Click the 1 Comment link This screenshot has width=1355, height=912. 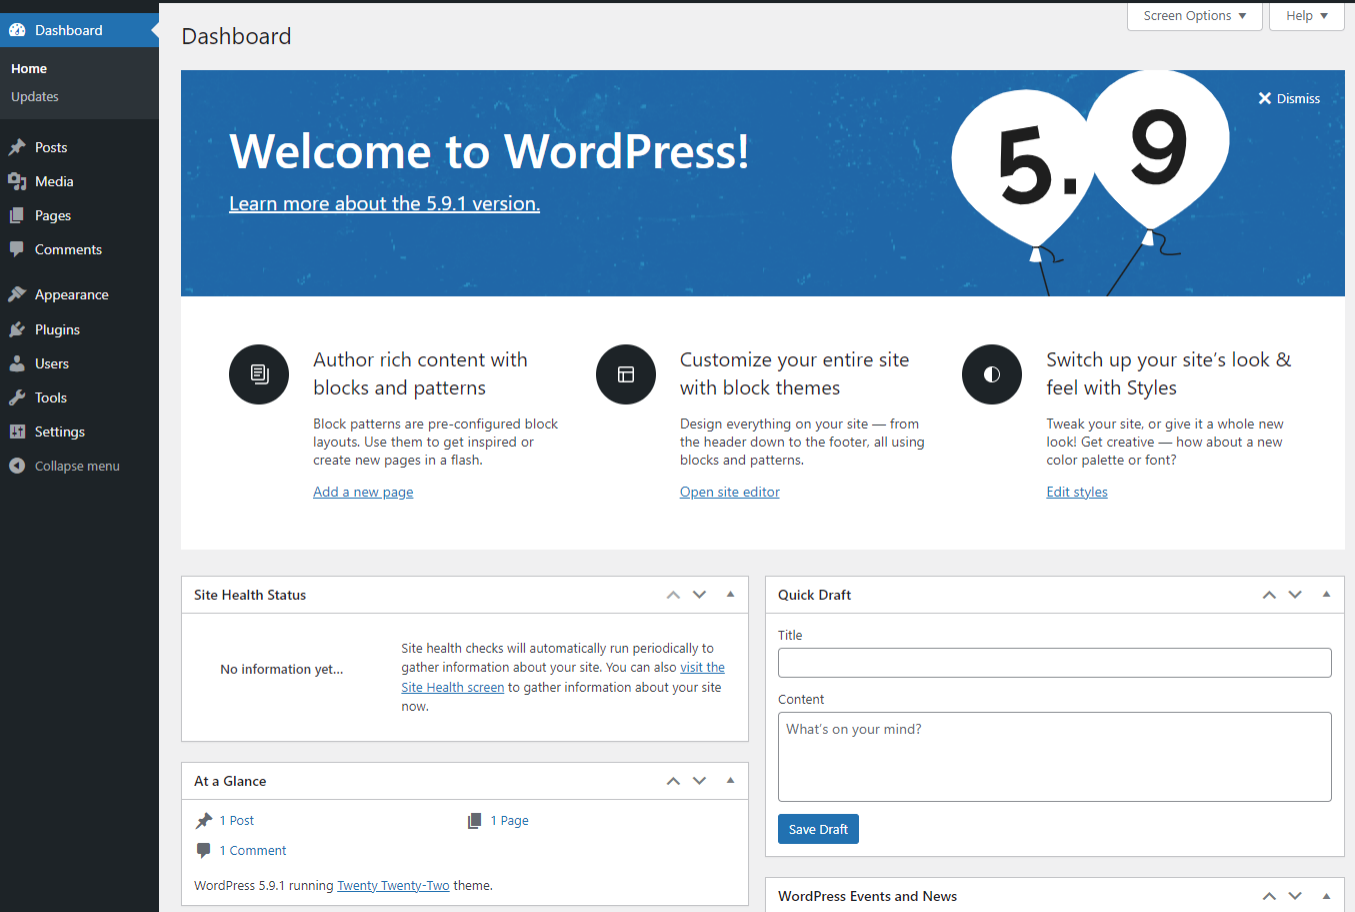pos(253,850)
